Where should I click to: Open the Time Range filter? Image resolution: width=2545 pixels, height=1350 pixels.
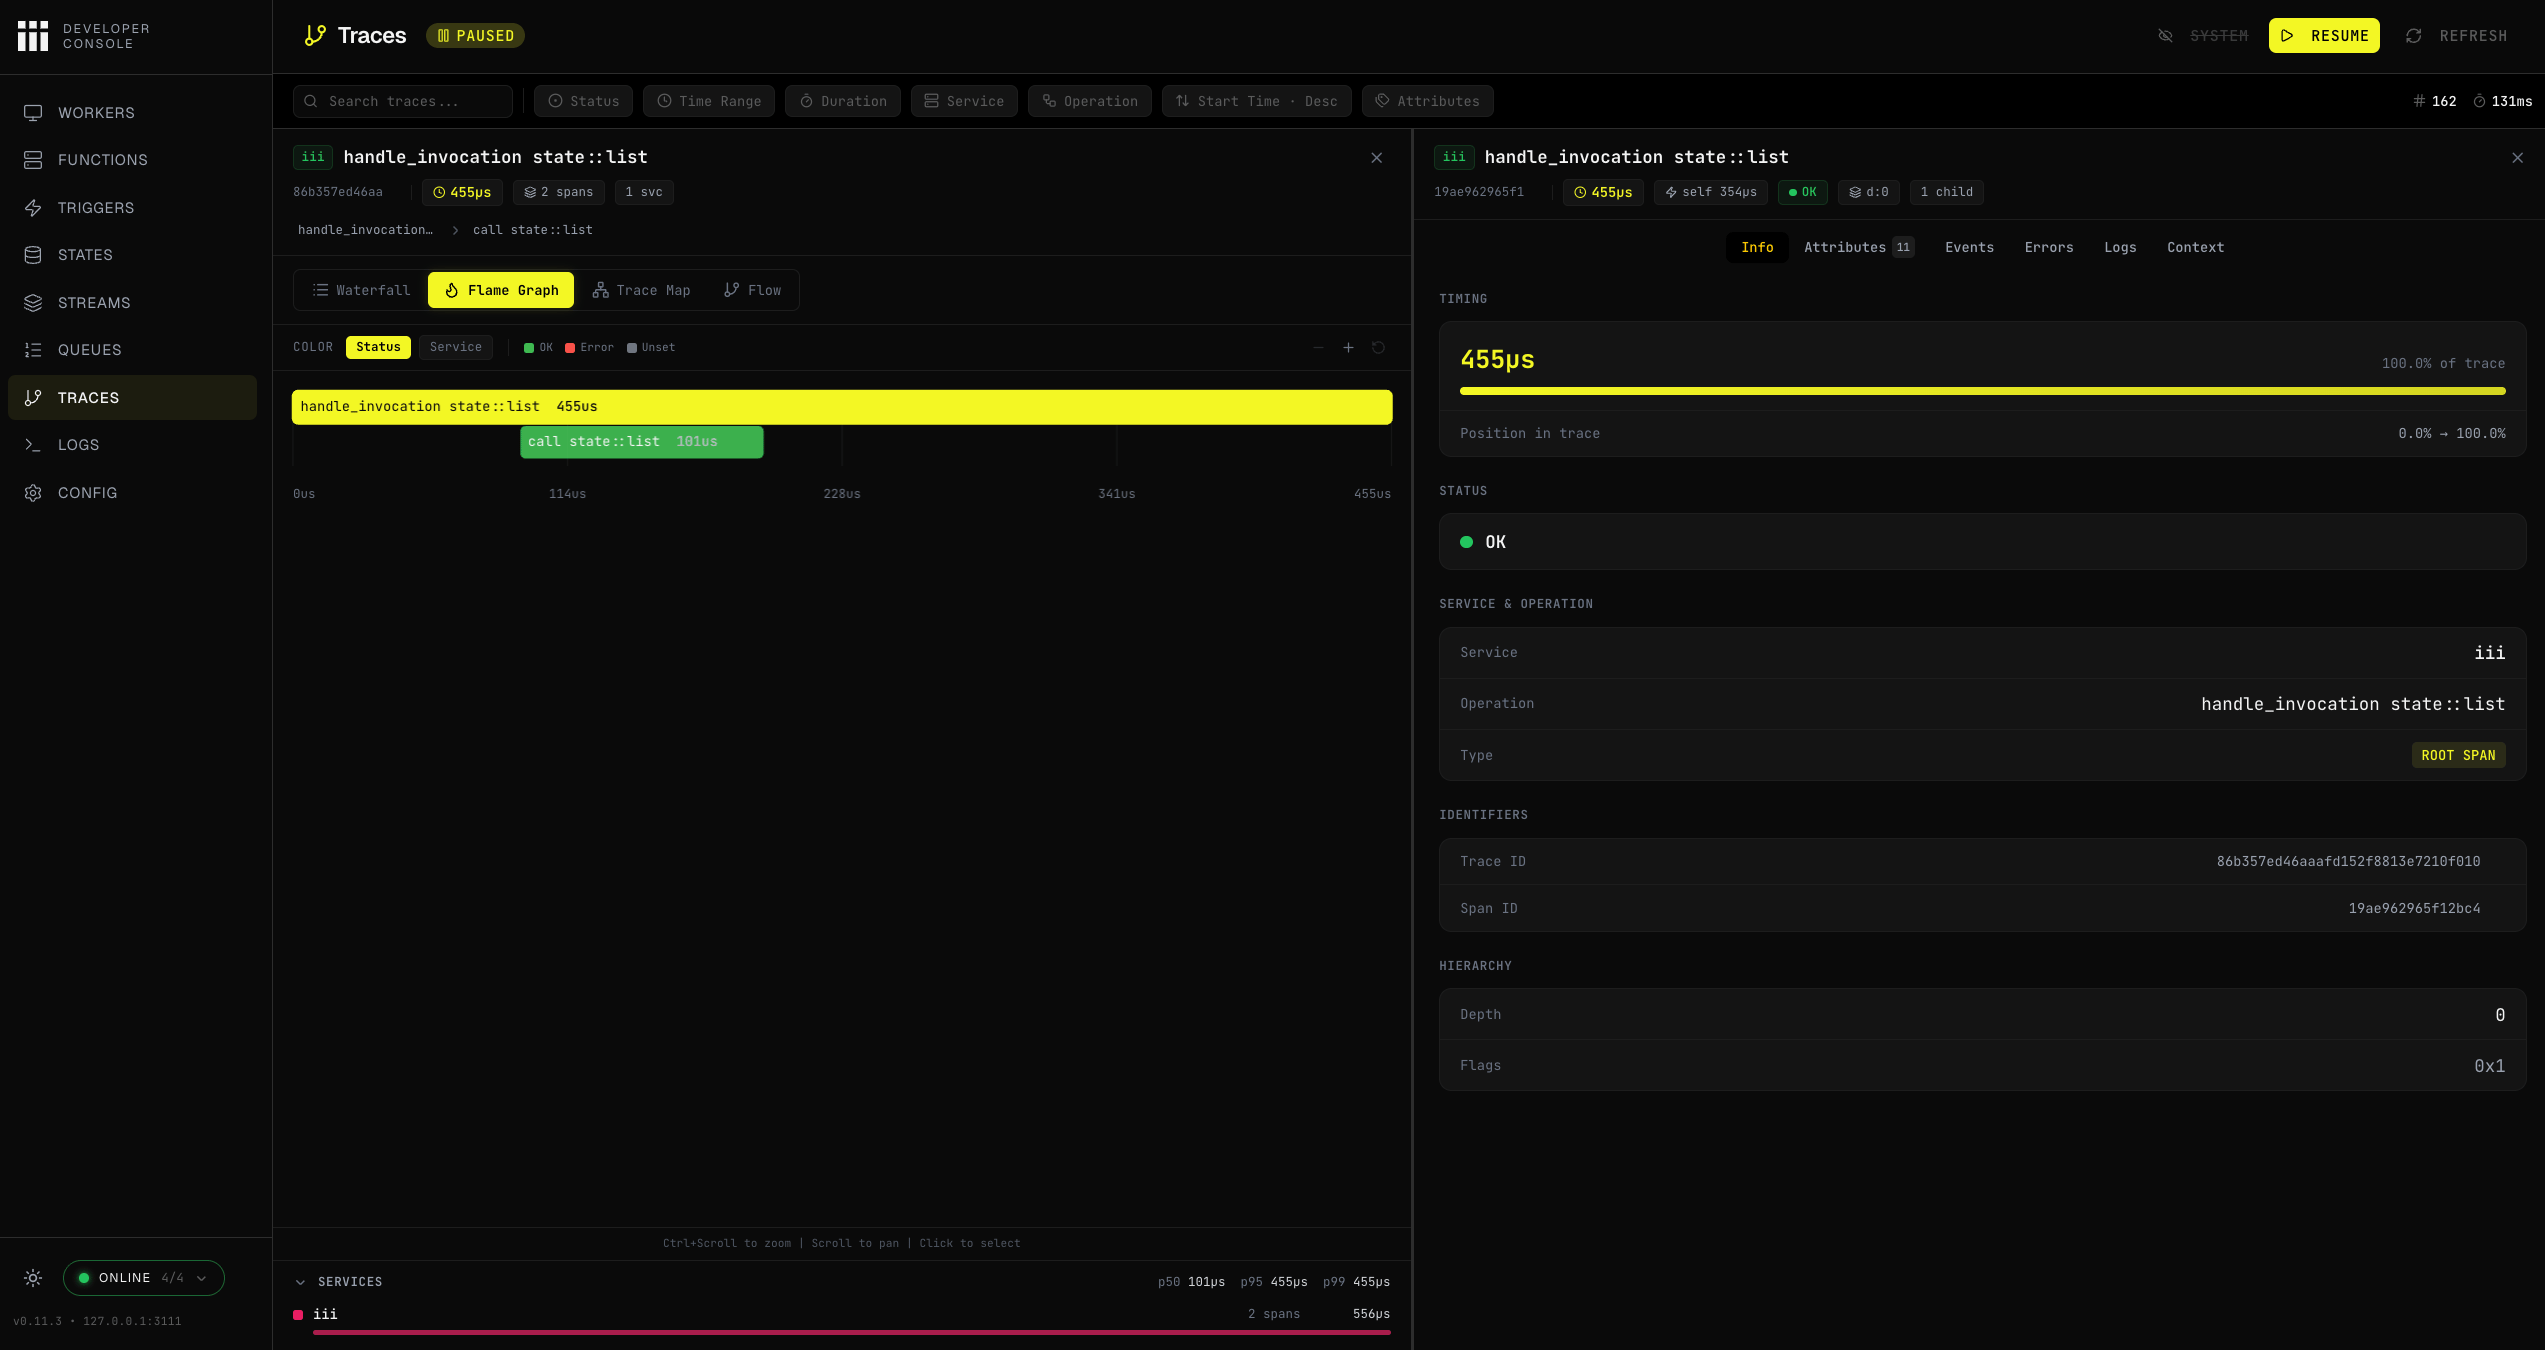(709, 101)
